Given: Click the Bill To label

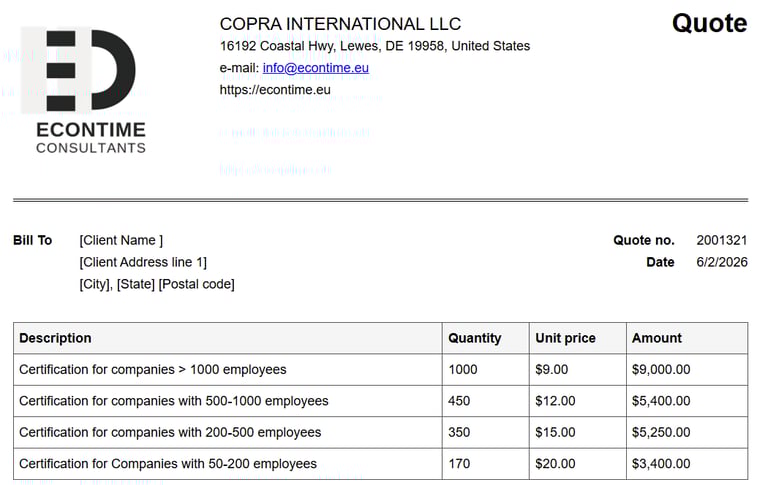Looking at the screenshot, I should pyautogui.click(x=32, y=240).
